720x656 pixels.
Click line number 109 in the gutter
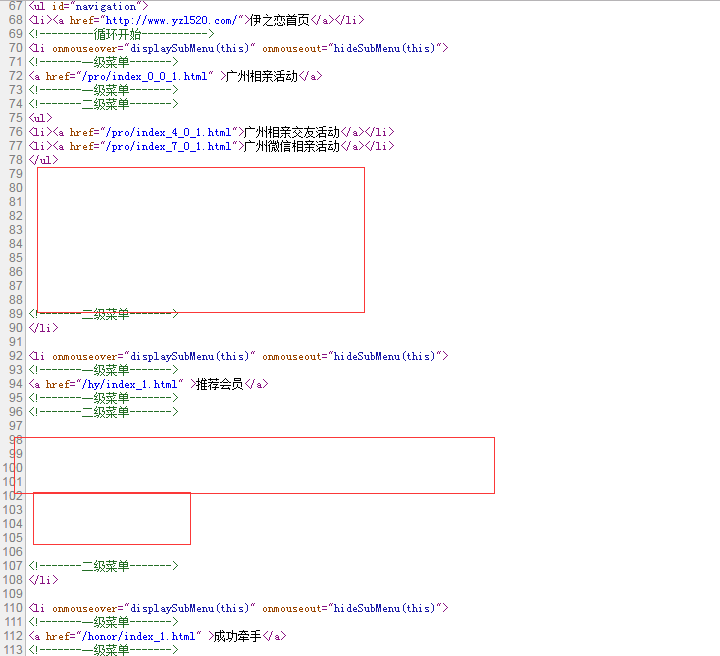[x=12, y=594]
